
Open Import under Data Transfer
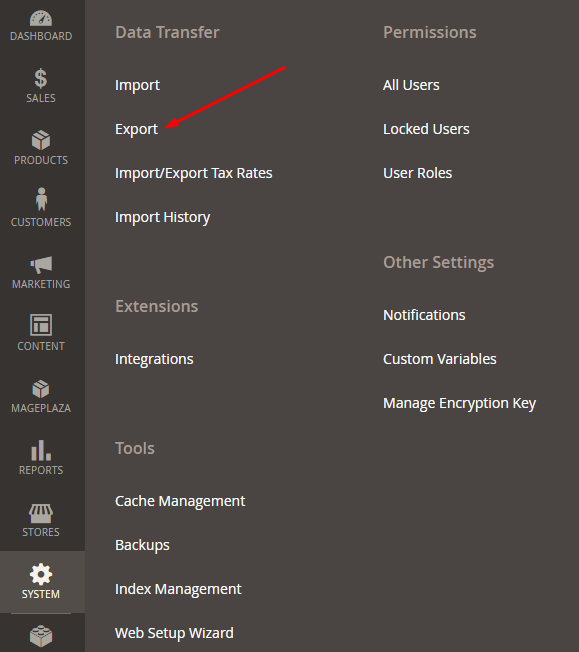137,85
